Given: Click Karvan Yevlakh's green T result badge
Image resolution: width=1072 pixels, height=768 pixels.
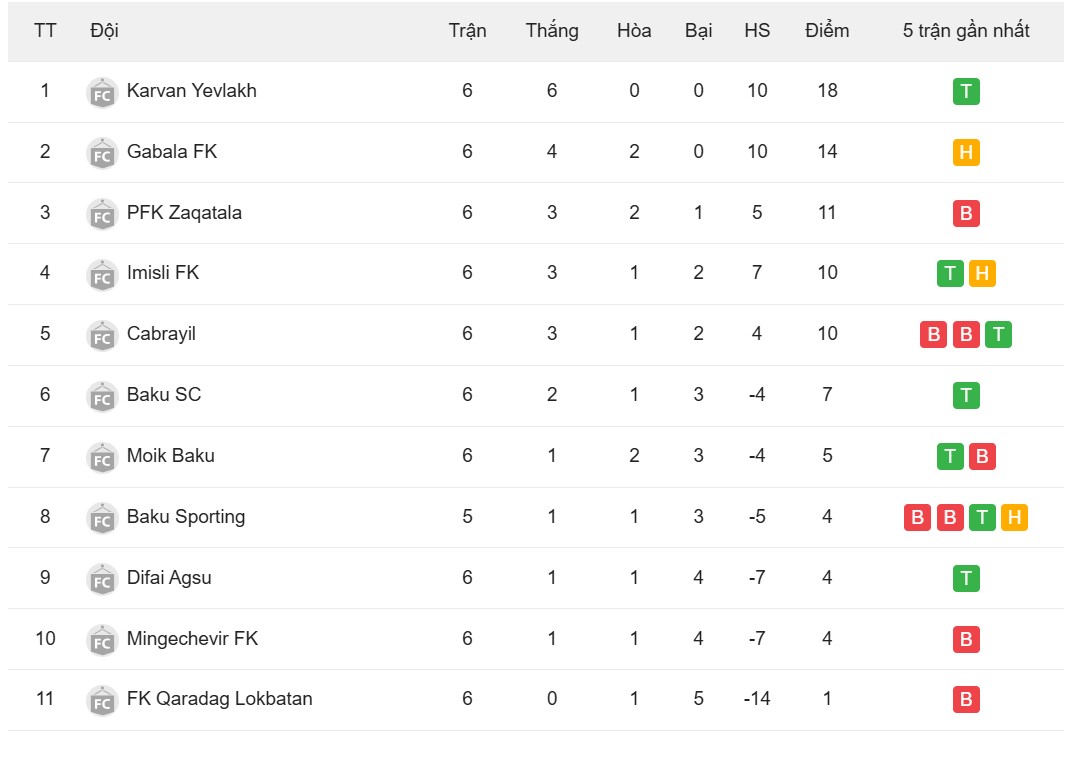Looking at the screenshot, I should [x=966, y=92].
